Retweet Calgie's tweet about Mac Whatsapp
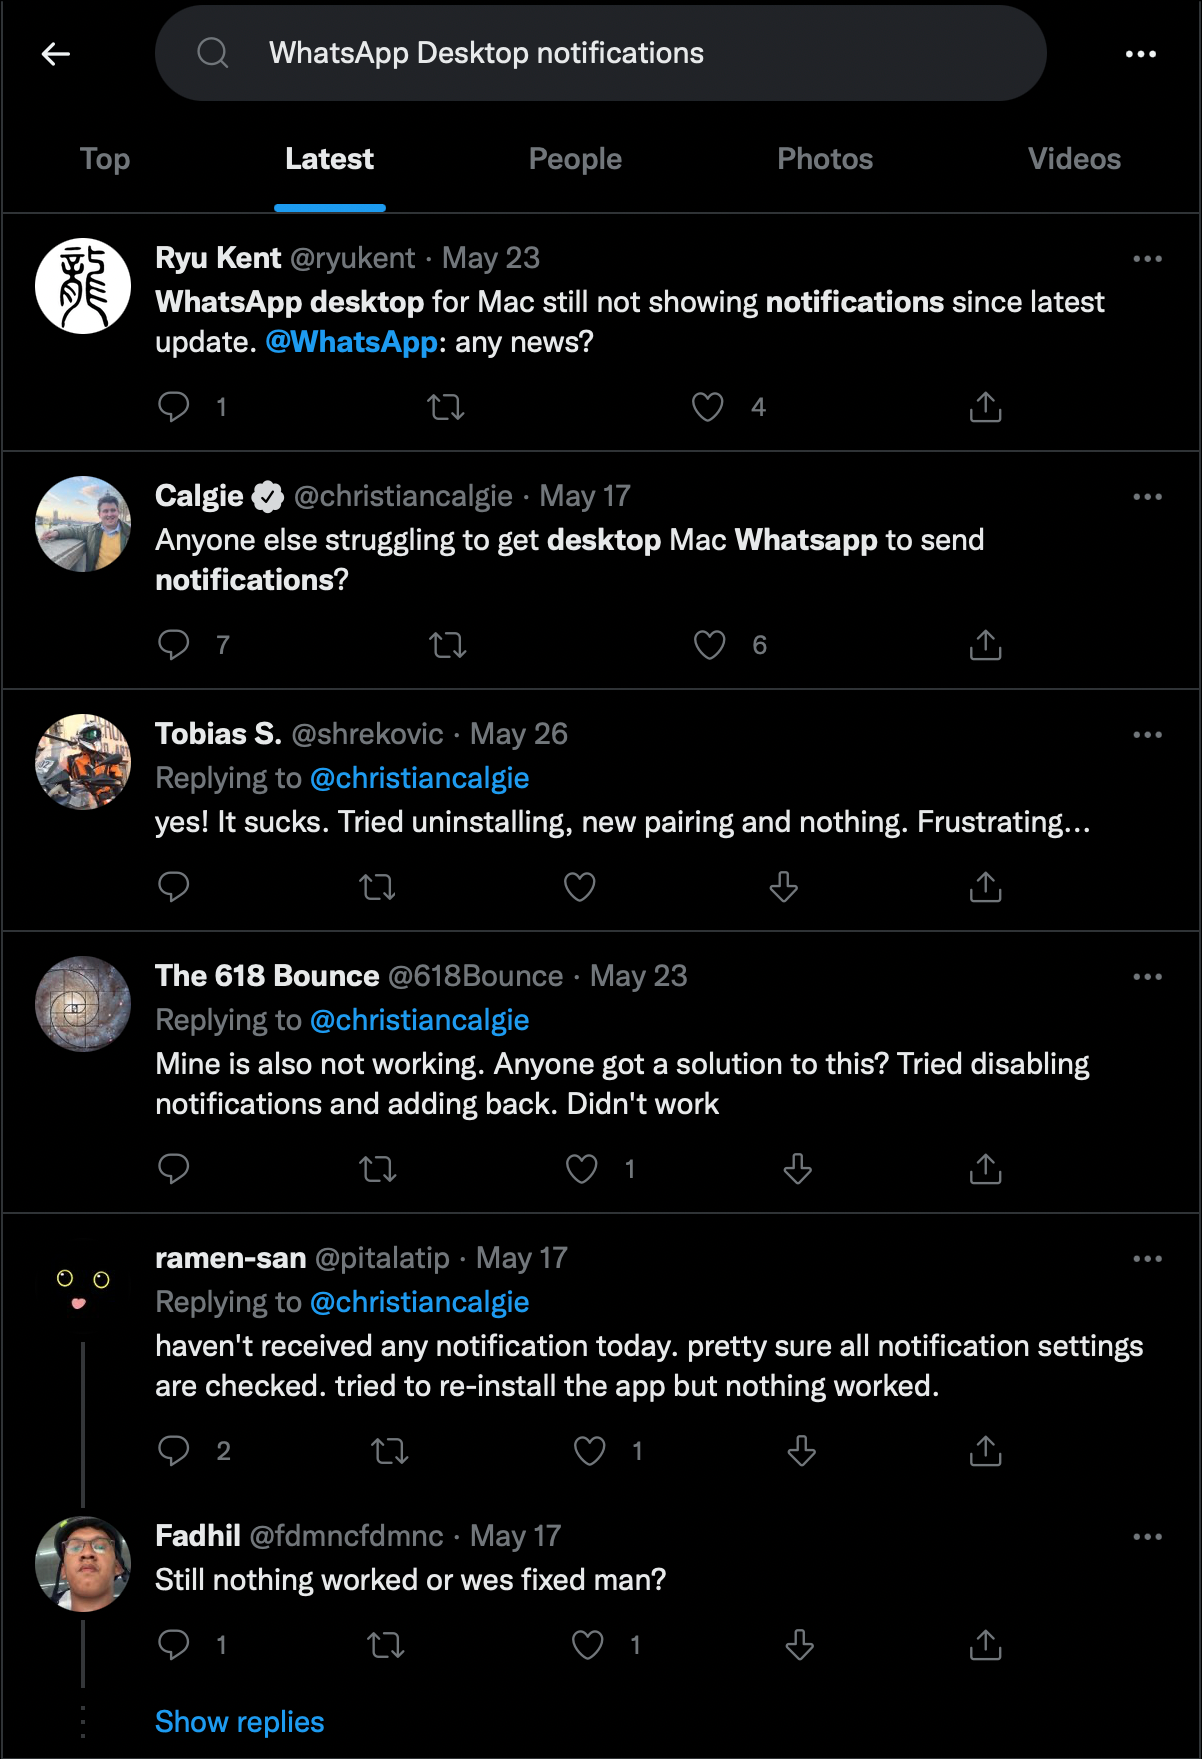 [x=448, y=645]
